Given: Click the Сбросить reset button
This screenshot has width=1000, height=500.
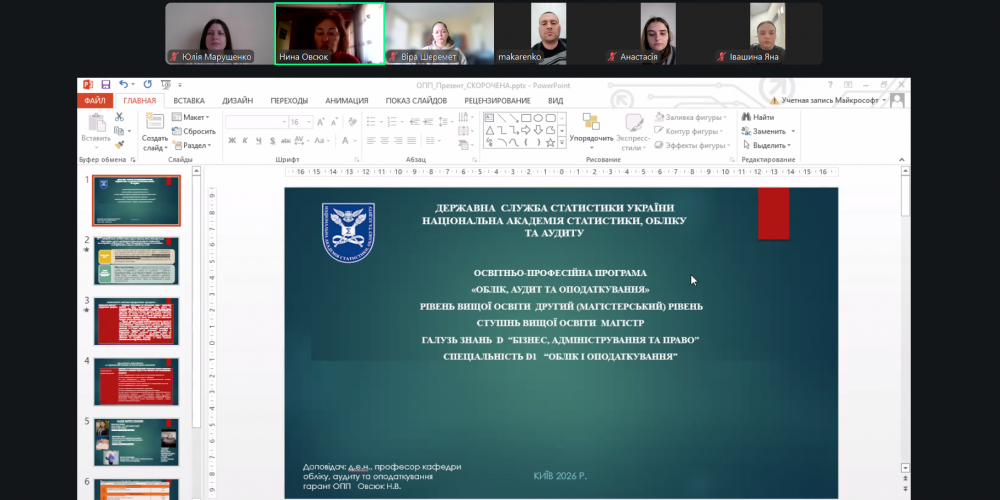Looking at the screenshot, I should point(194,131).
